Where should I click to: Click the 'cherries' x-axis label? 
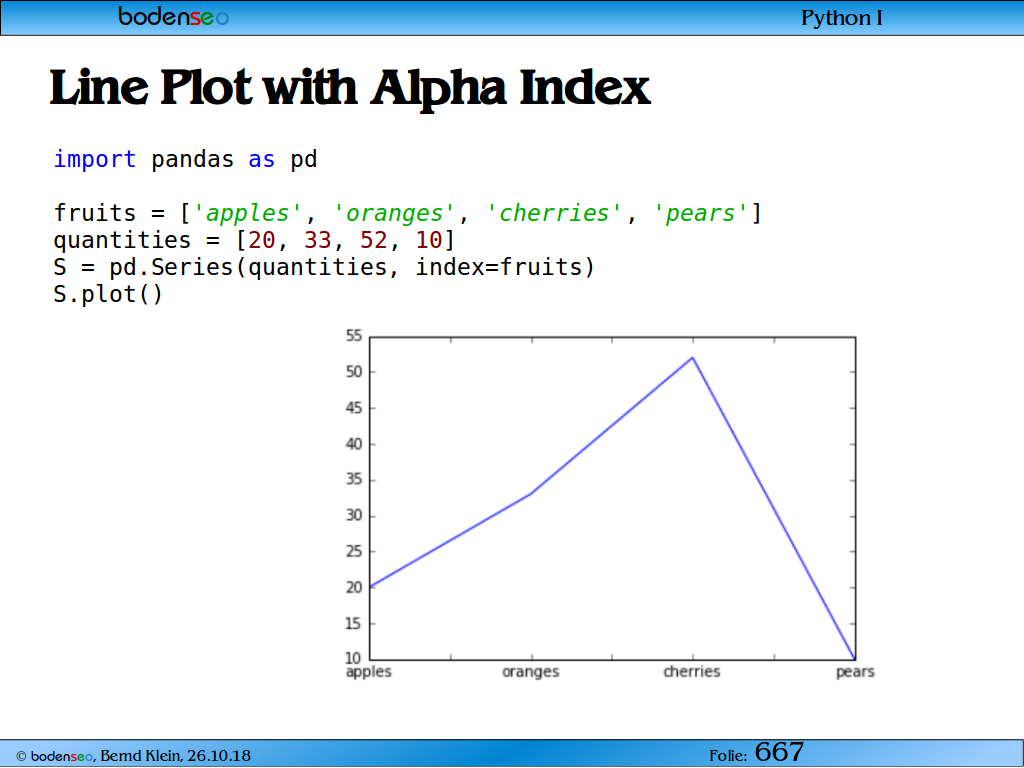(692, 671)
